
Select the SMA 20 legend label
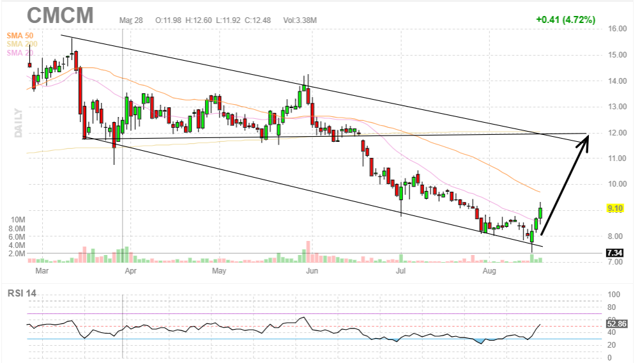20,53
